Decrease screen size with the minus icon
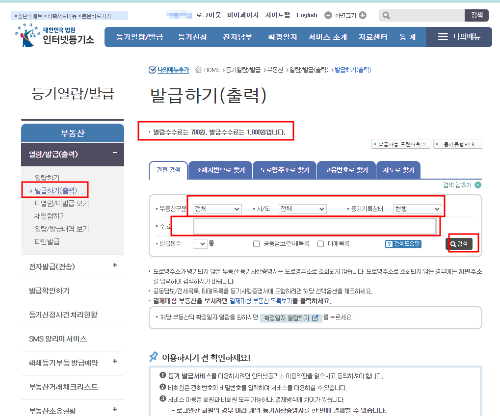500x416 pixels. coord(328,15)
